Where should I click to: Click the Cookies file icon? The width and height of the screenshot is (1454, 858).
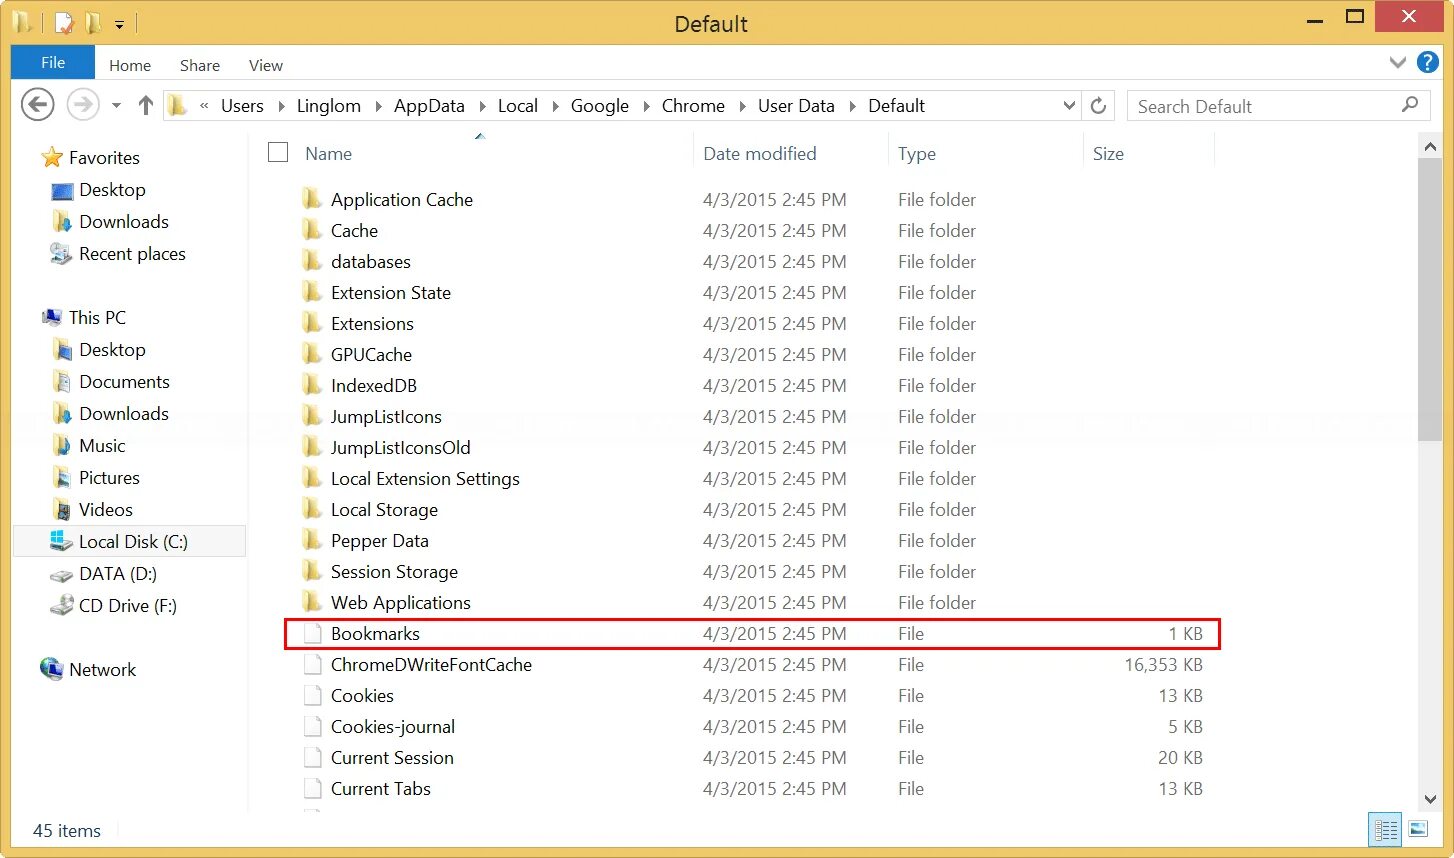coord(313,695)
